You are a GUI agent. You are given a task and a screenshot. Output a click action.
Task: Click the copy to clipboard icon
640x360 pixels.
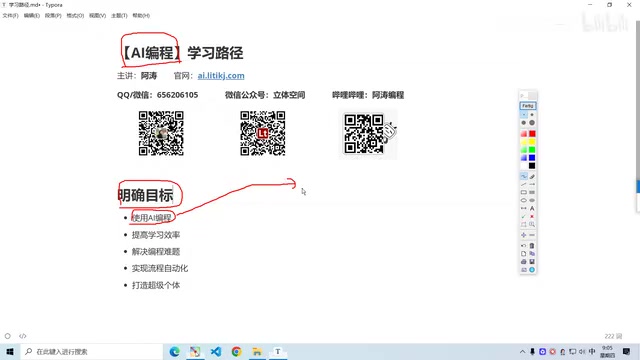(x=532, y=254)
